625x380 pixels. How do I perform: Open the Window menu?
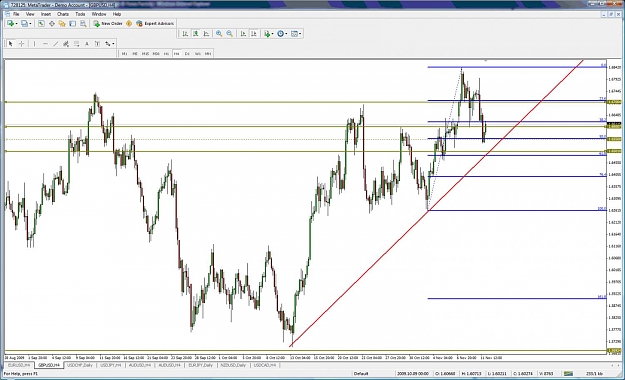[99, 14]
